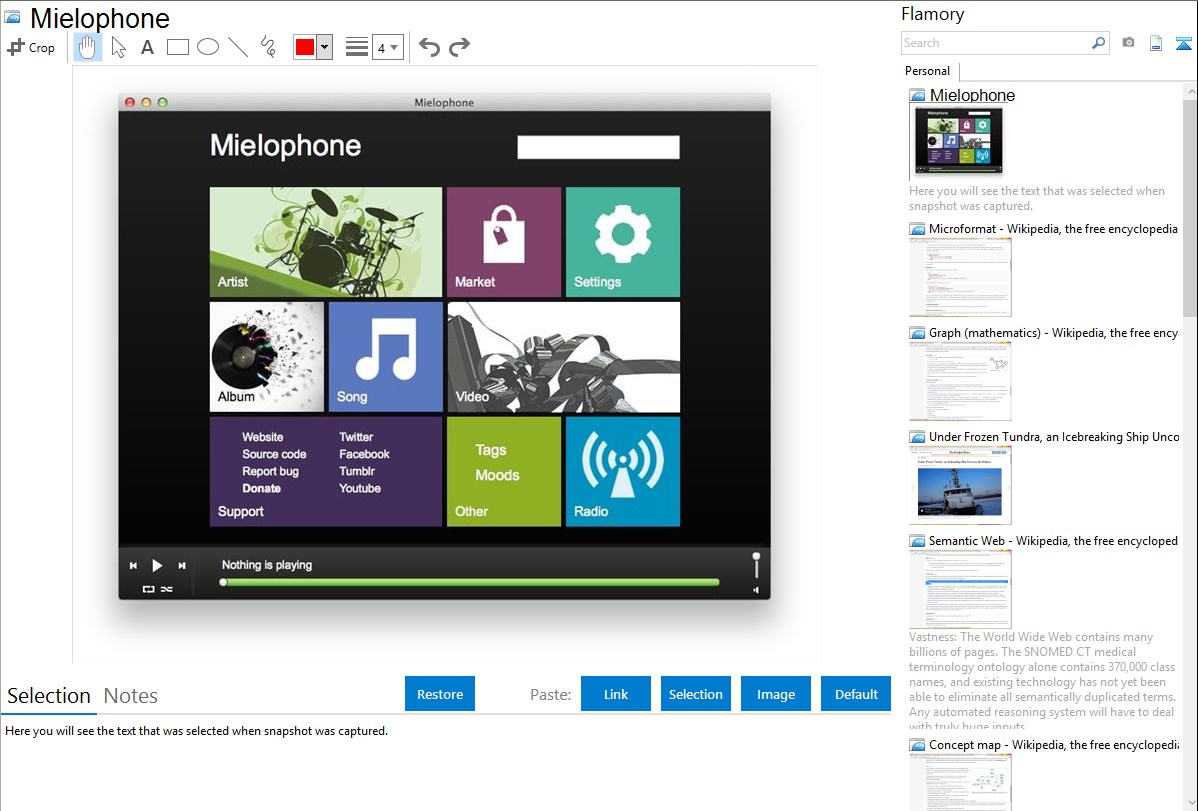Switch to the Notes tab
1198x811 pixels.
pyautogui.click(x=131, y=696)
